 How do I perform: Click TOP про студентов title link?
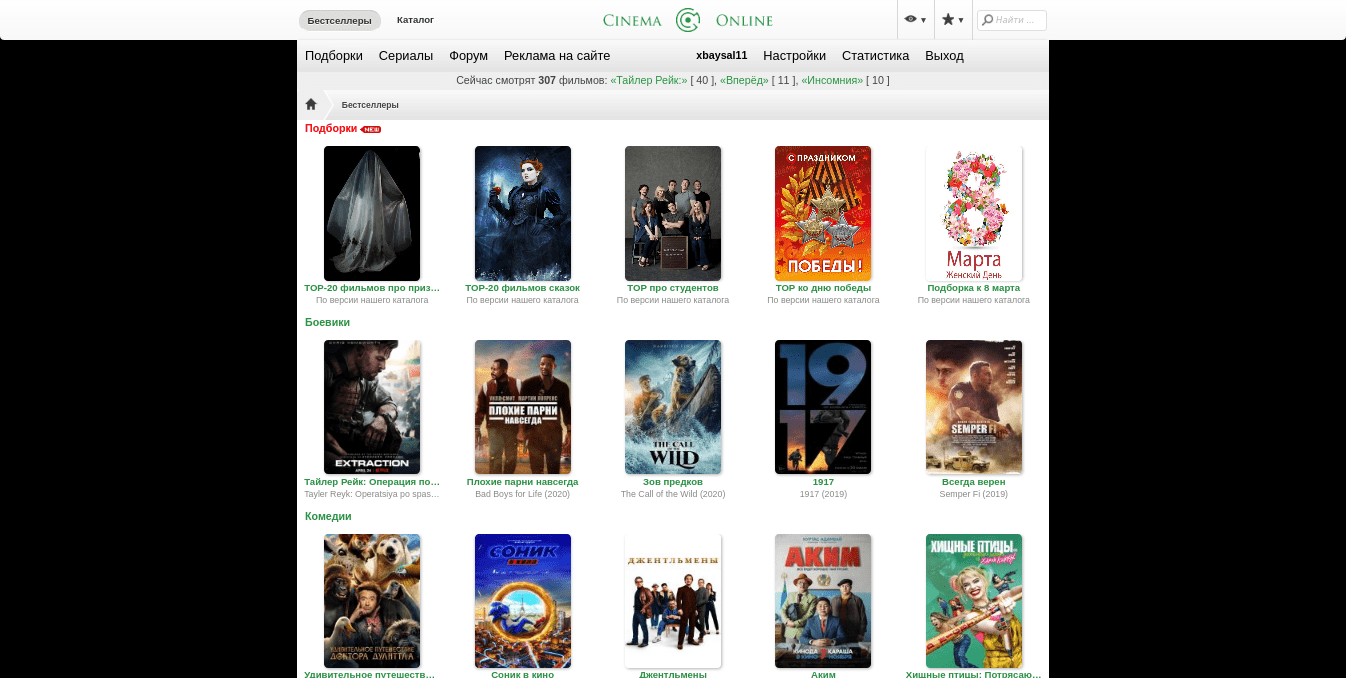pyautogui.click(x=673, y=288)
